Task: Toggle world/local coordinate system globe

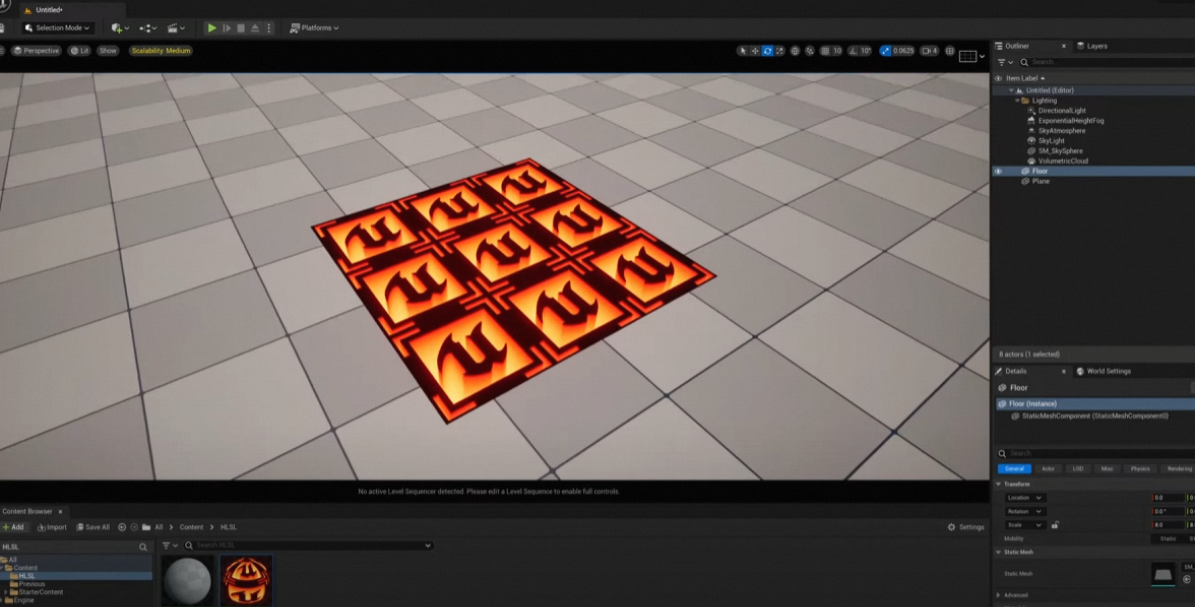Action: tap(795, 51)
